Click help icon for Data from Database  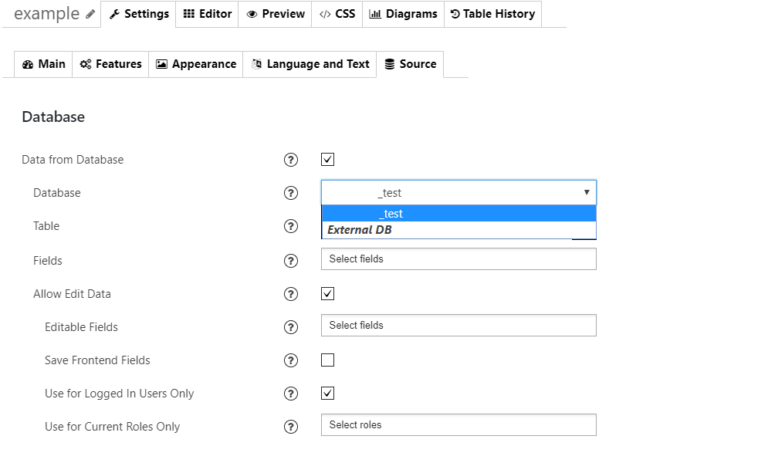[291, 160]
